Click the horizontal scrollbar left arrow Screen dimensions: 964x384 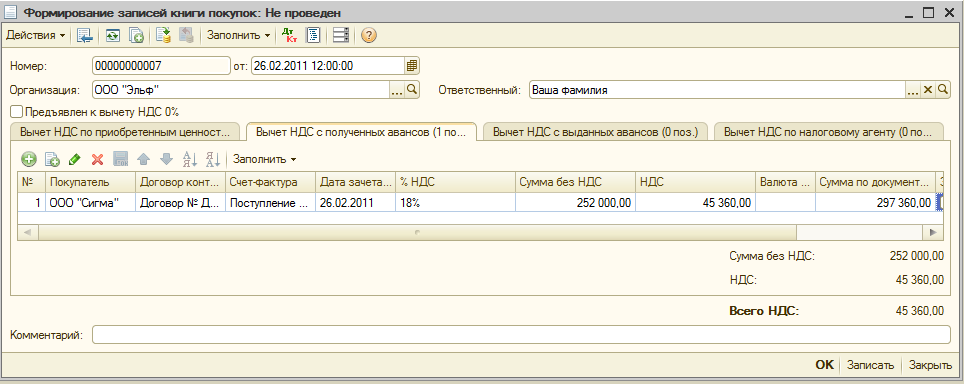point(28,232)
